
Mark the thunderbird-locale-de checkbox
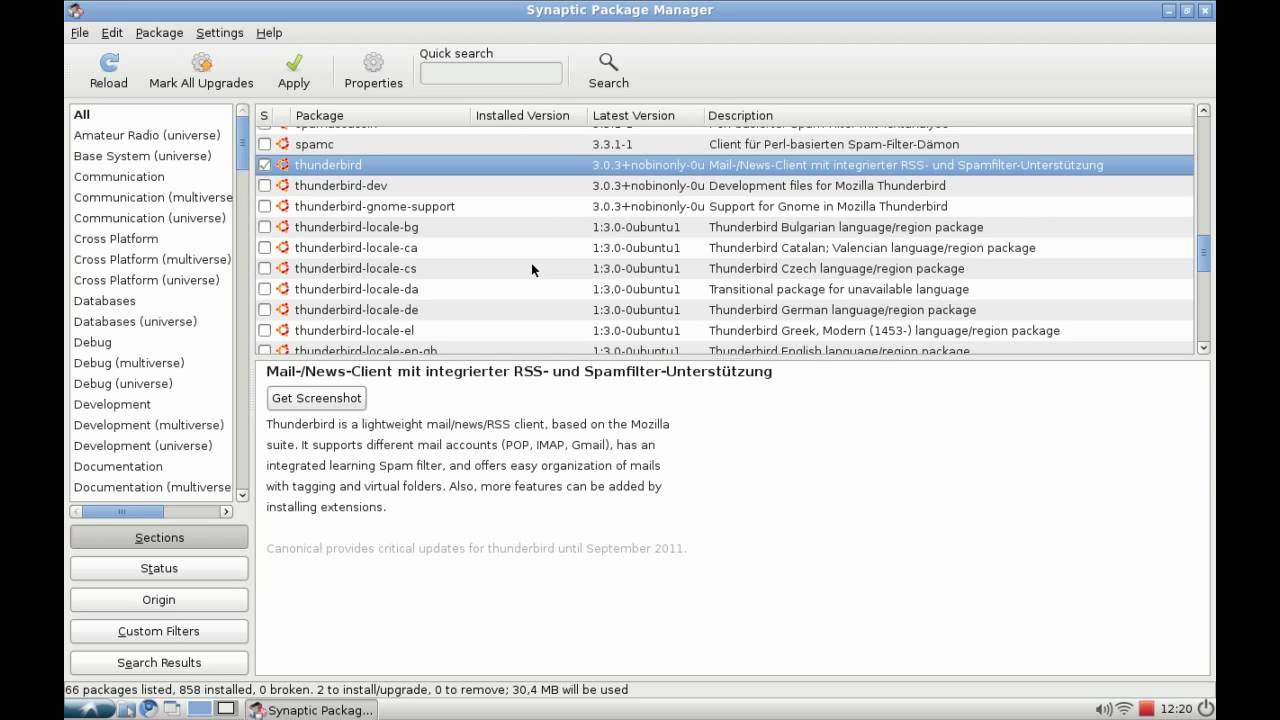264,310
